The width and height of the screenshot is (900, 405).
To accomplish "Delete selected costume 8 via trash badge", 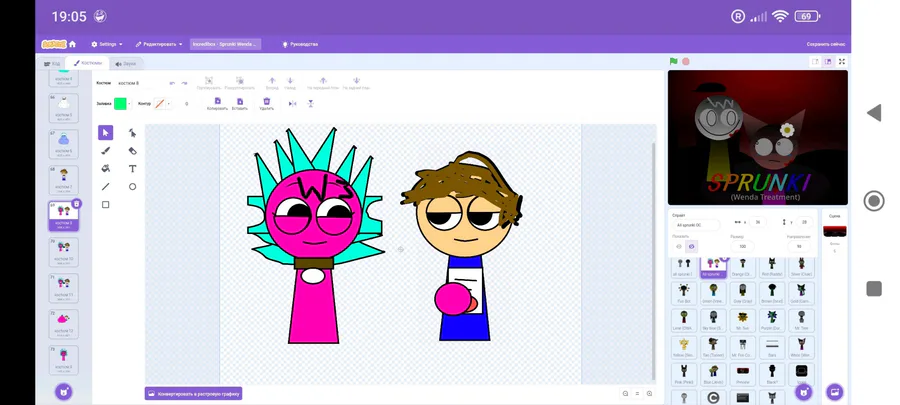I will (x=77, y=204).
